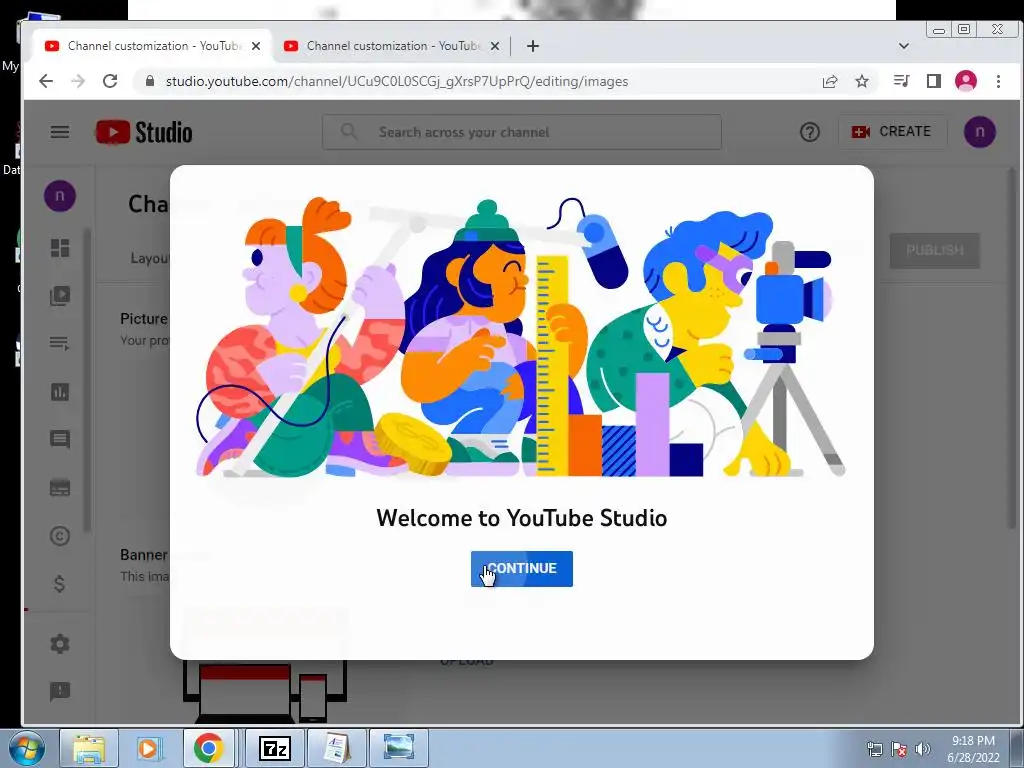Open Chrome three-dot menu
1024x768 pixels.
click(x=999, y=81)
